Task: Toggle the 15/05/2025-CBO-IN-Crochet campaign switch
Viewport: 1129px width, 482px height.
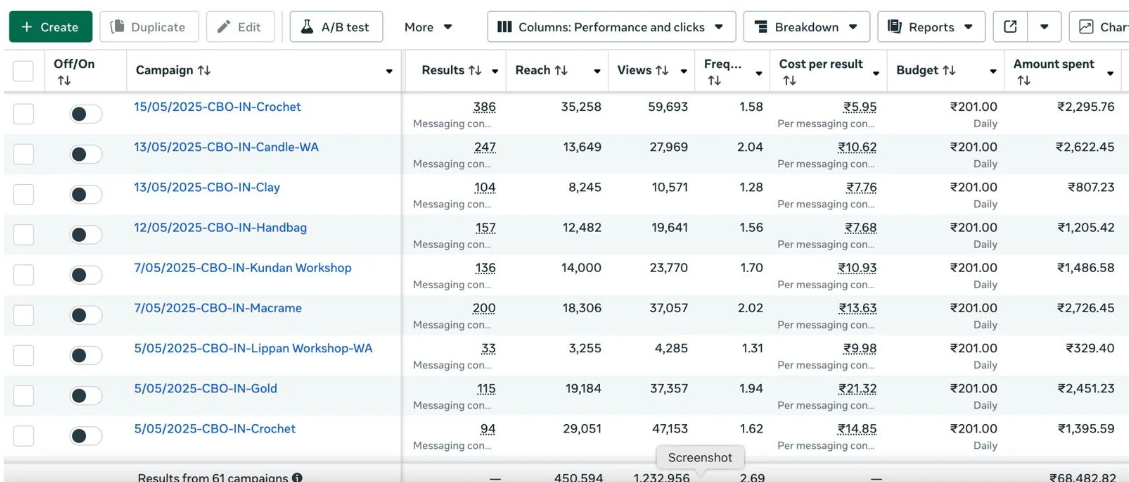Action: [x=86, y=114]
